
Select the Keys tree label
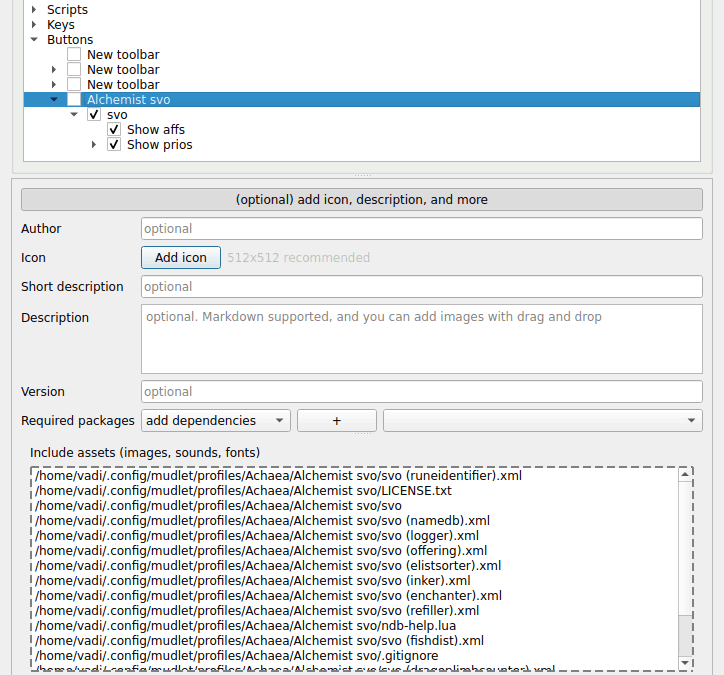60,24
